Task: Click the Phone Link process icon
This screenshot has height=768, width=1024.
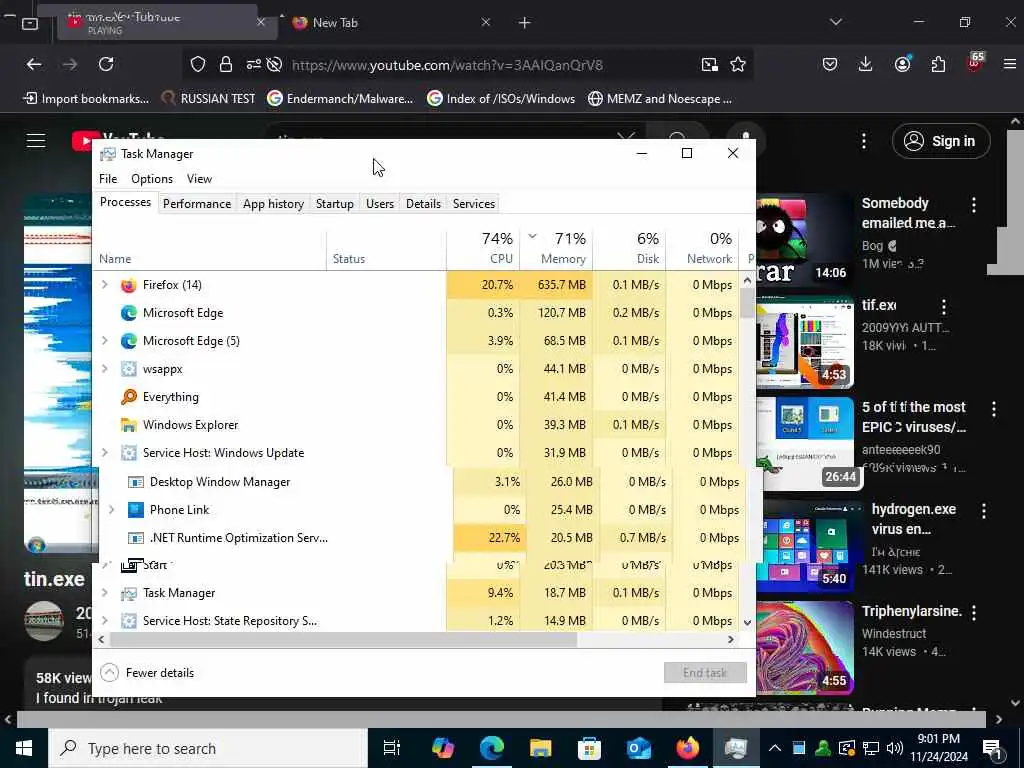Action: 136,510
